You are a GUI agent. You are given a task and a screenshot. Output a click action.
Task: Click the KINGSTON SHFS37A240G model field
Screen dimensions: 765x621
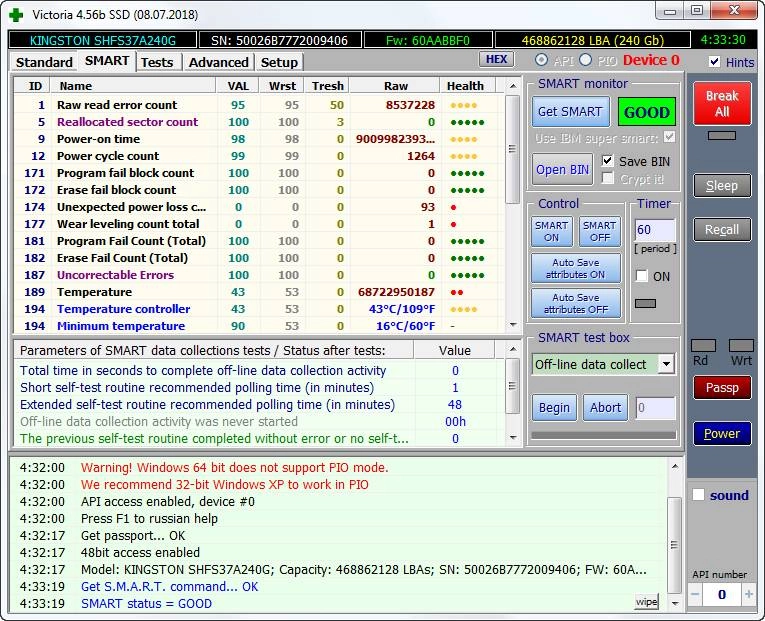[102, 40]
